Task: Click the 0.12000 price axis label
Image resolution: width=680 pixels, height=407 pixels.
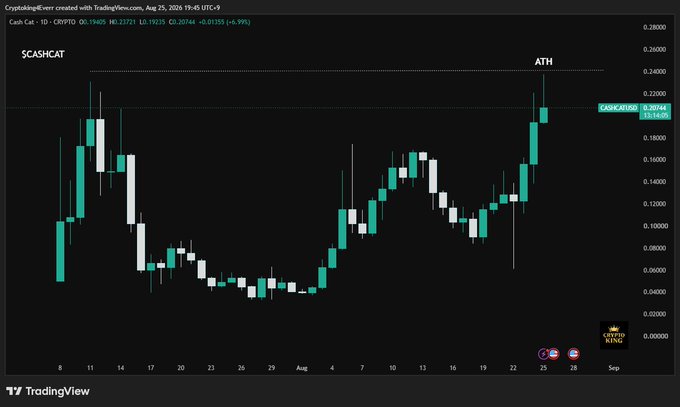Action: 654,204
